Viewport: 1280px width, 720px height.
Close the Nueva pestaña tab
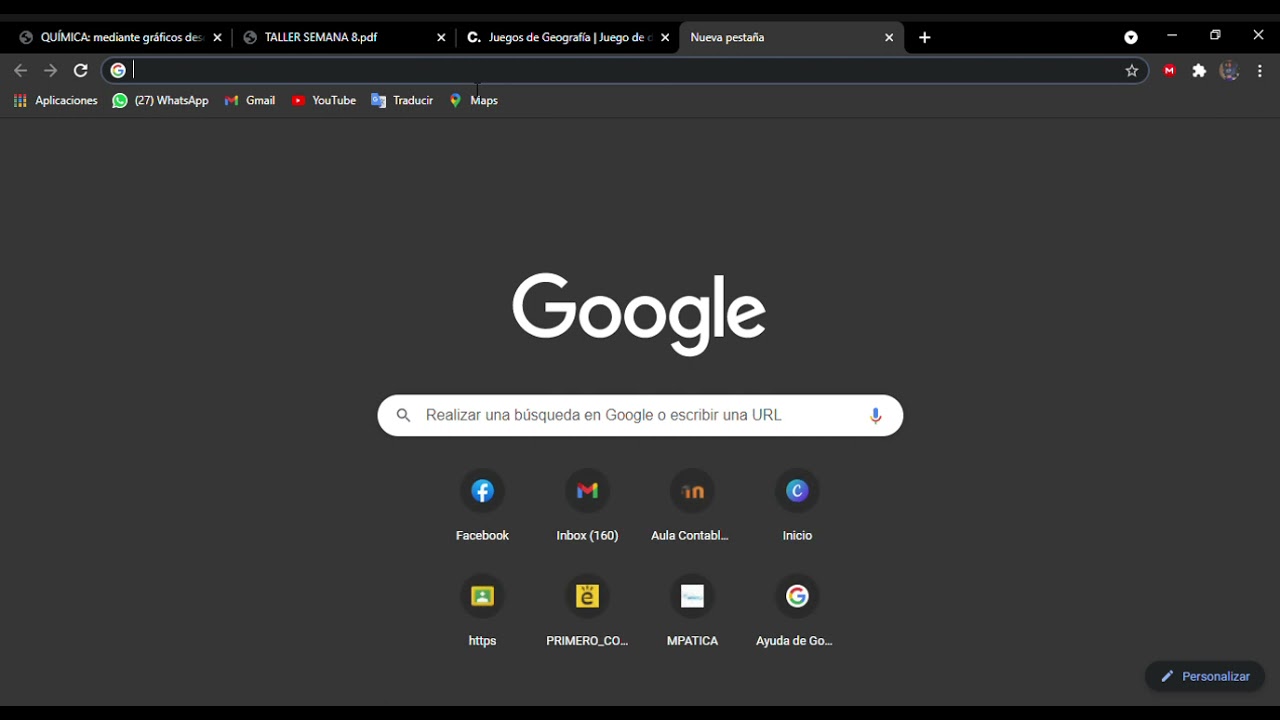pyautogui.click(x=889, y=38)
